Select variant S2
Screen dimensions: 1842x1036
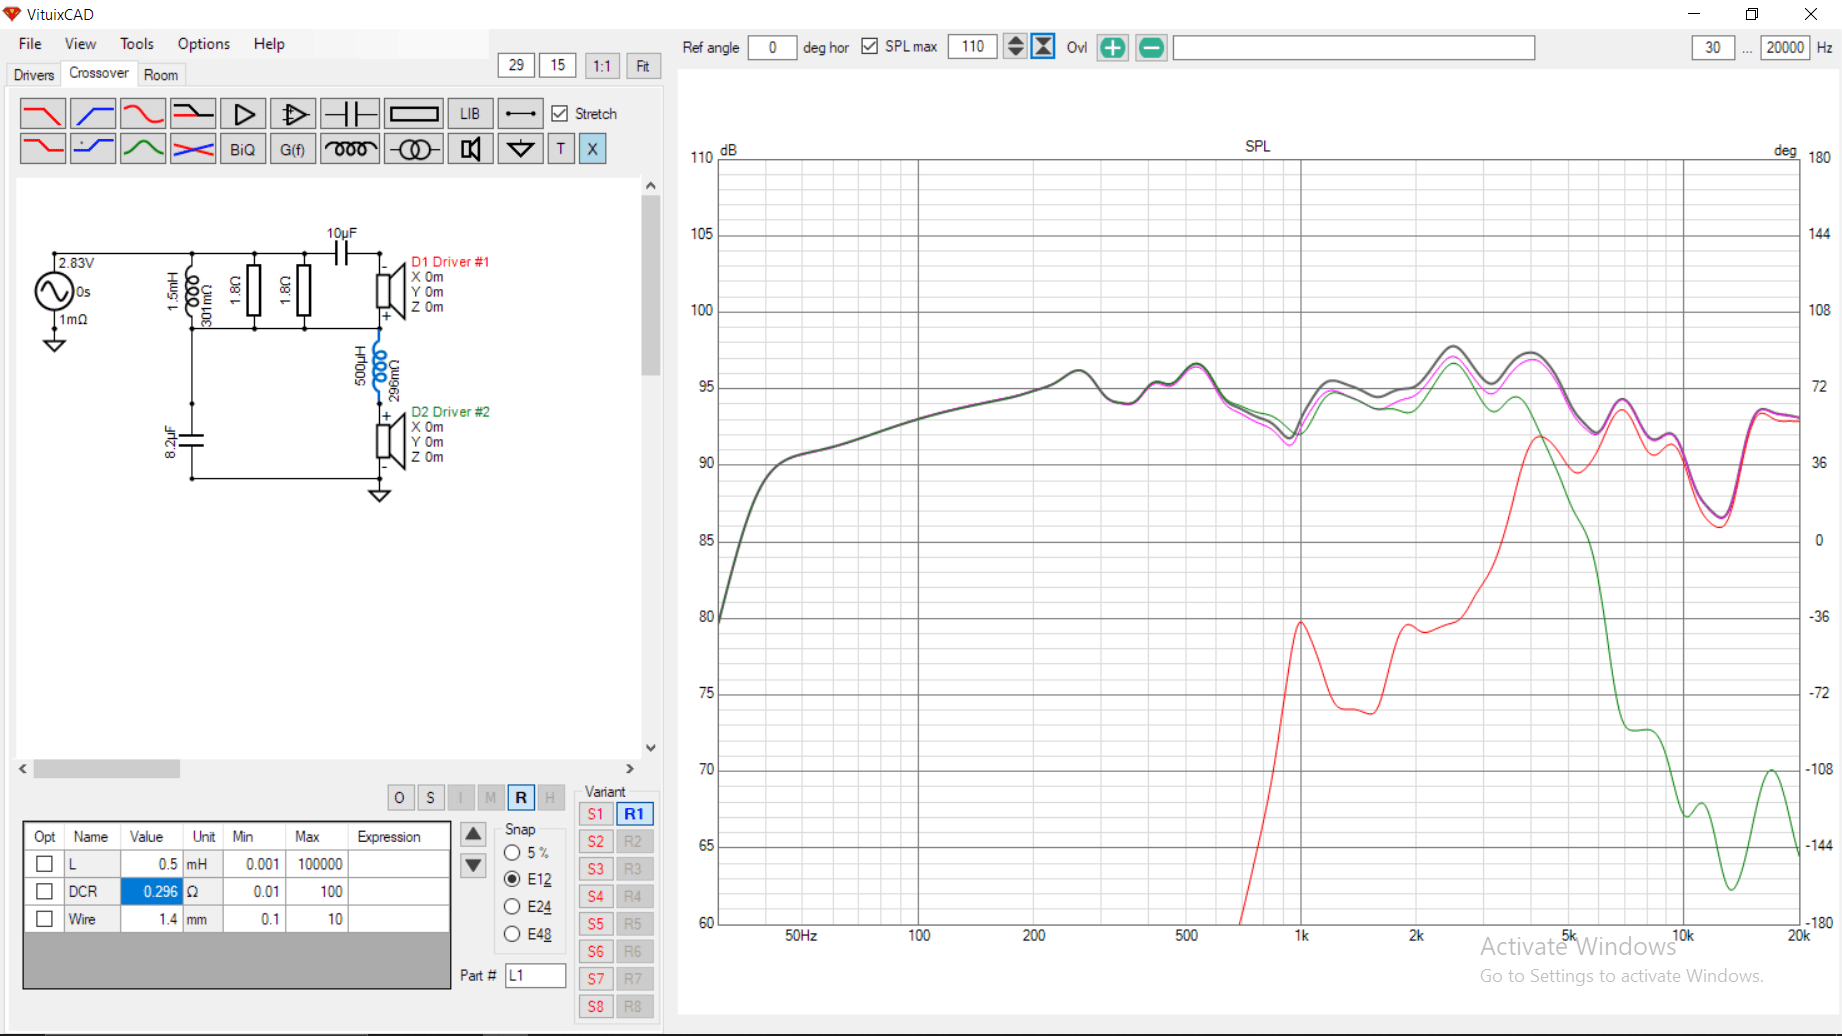tap(596, 842)
